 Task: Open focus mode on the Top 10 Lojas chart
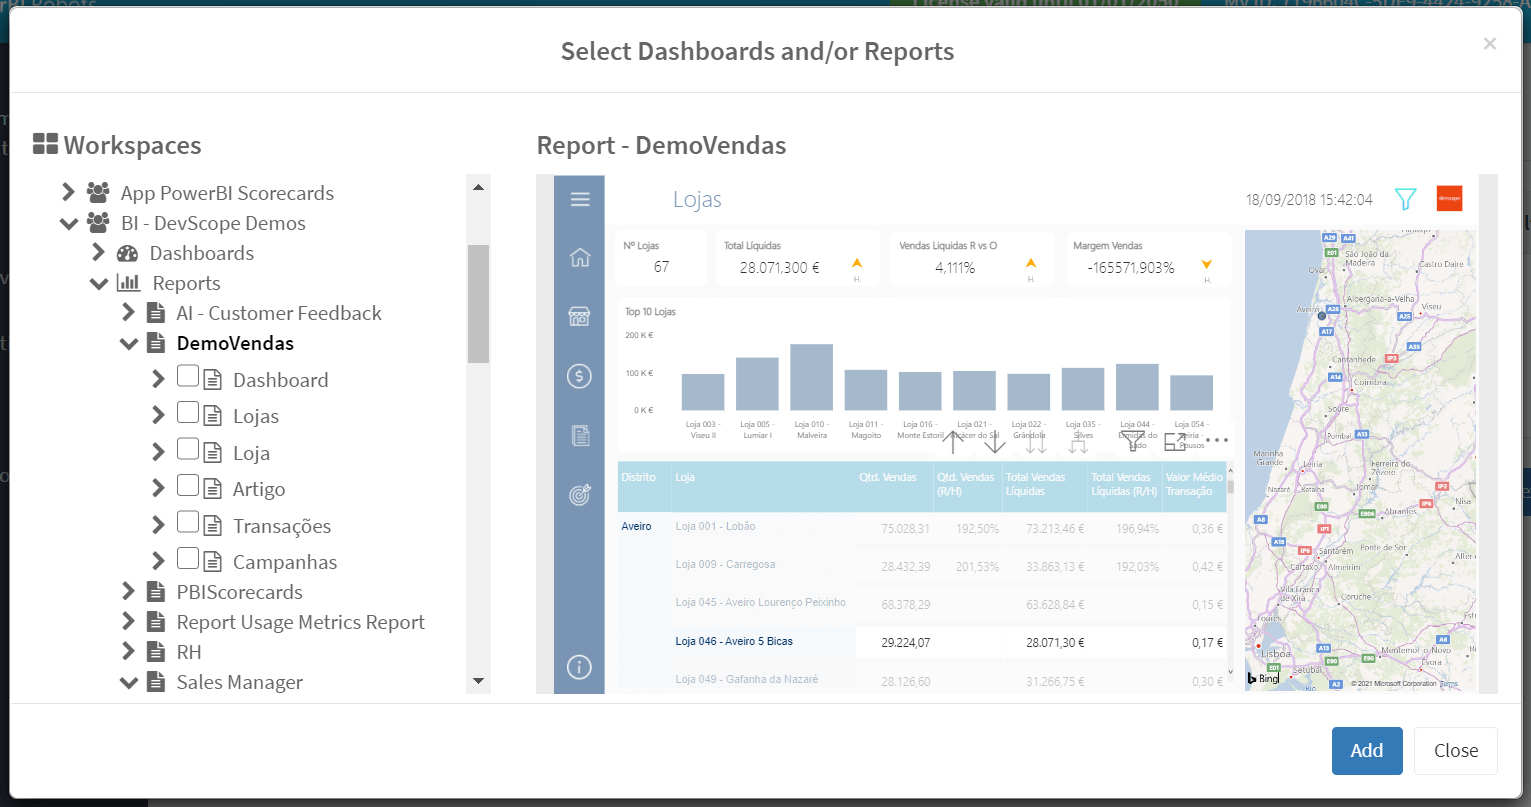[x=1173, y=443]
